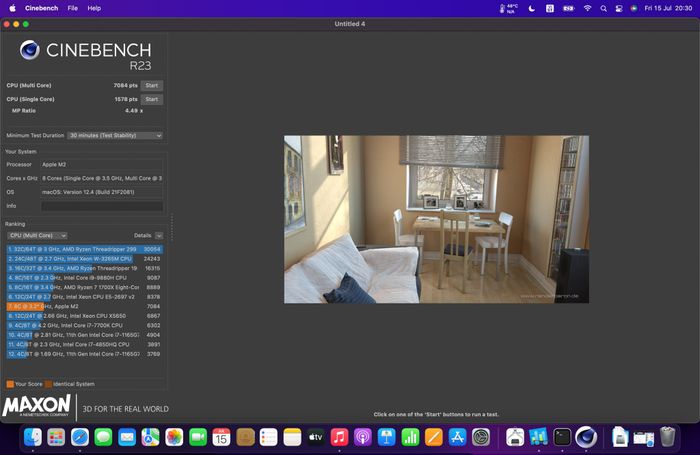Open the Cinebench application menu
700x455 pixels.
pyautogui.click(x=42, y=8)
